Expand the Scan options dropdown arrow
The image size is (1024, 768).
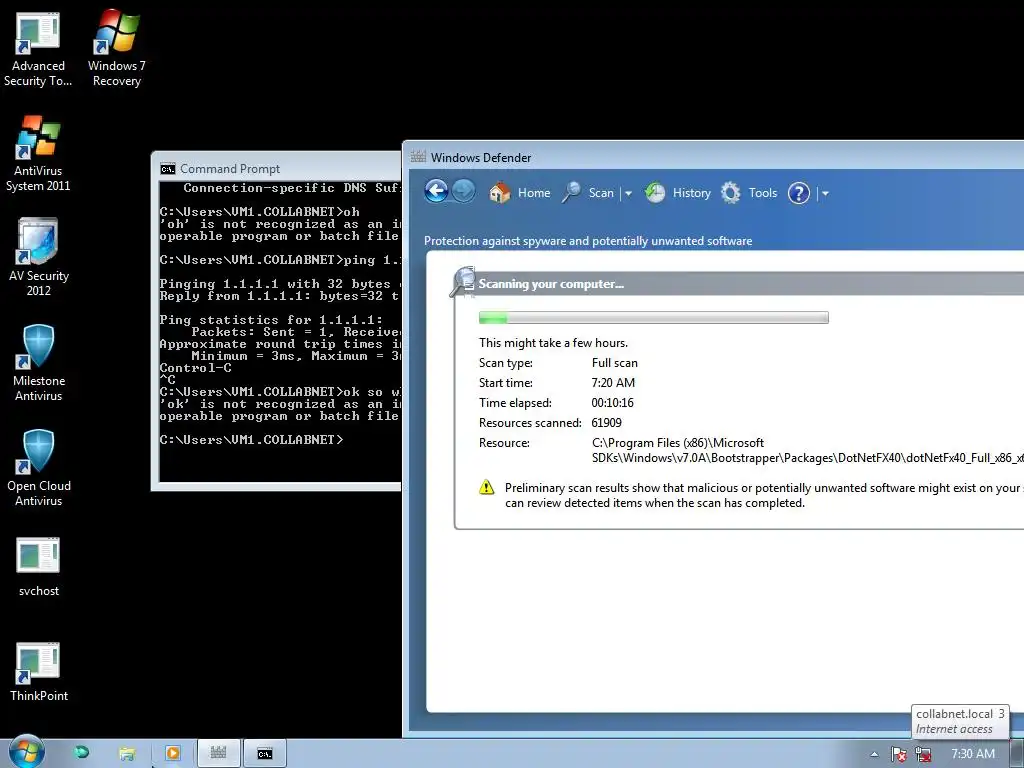pos(628,193)
